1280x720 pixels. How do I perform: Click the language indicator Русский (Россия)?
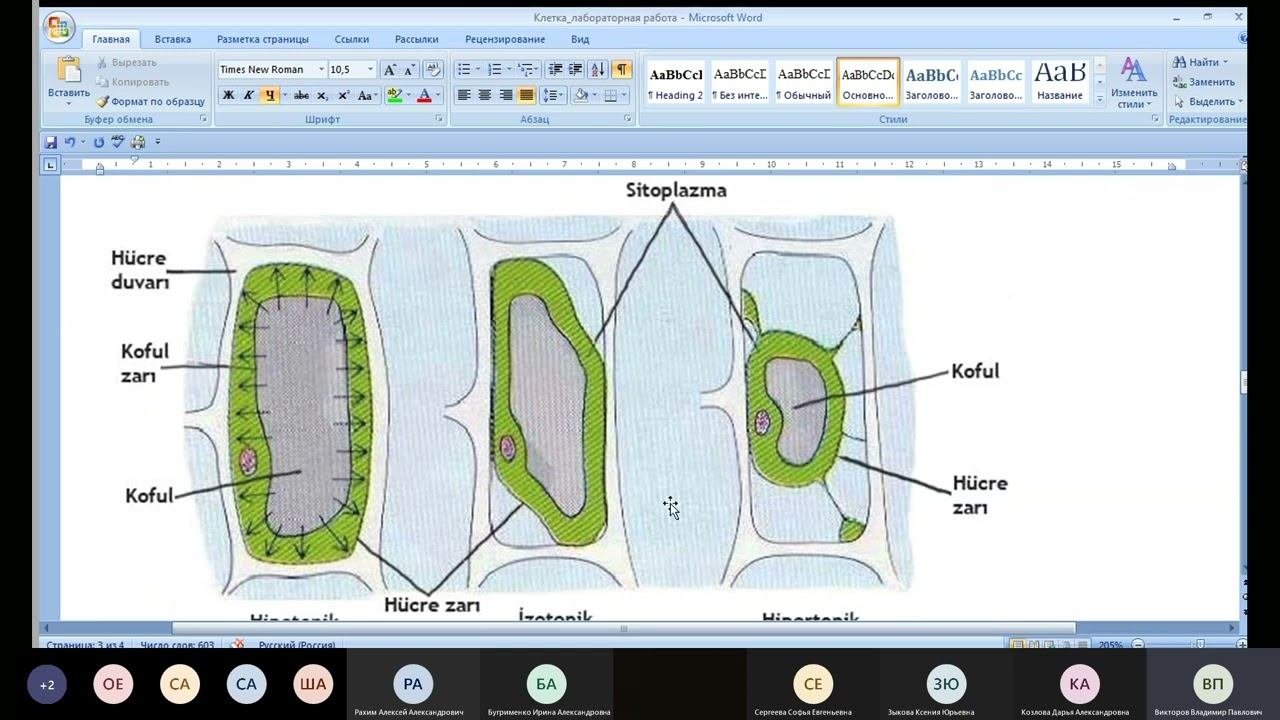(297, 645)
